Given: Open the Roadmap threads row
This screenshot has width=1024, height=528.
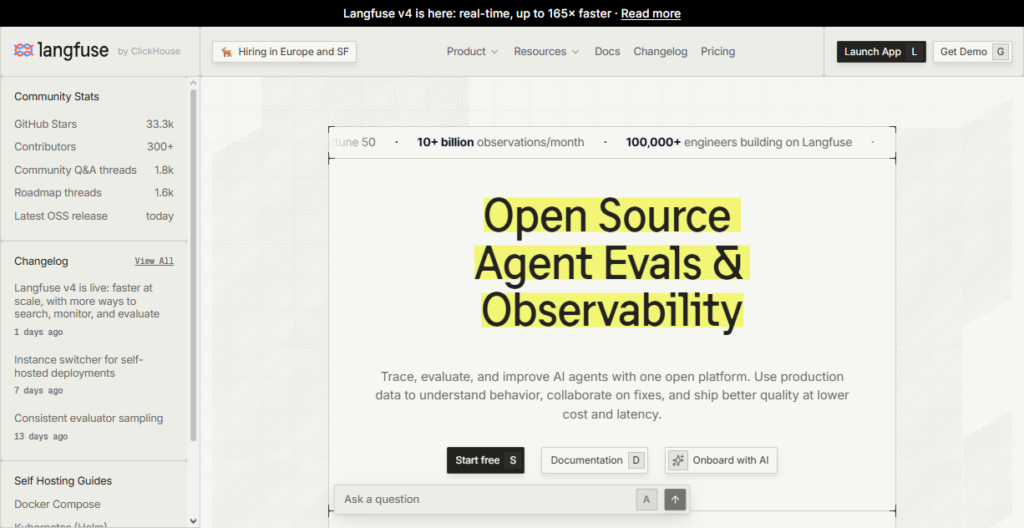Looking at the screenshot, I should (94, 193).
